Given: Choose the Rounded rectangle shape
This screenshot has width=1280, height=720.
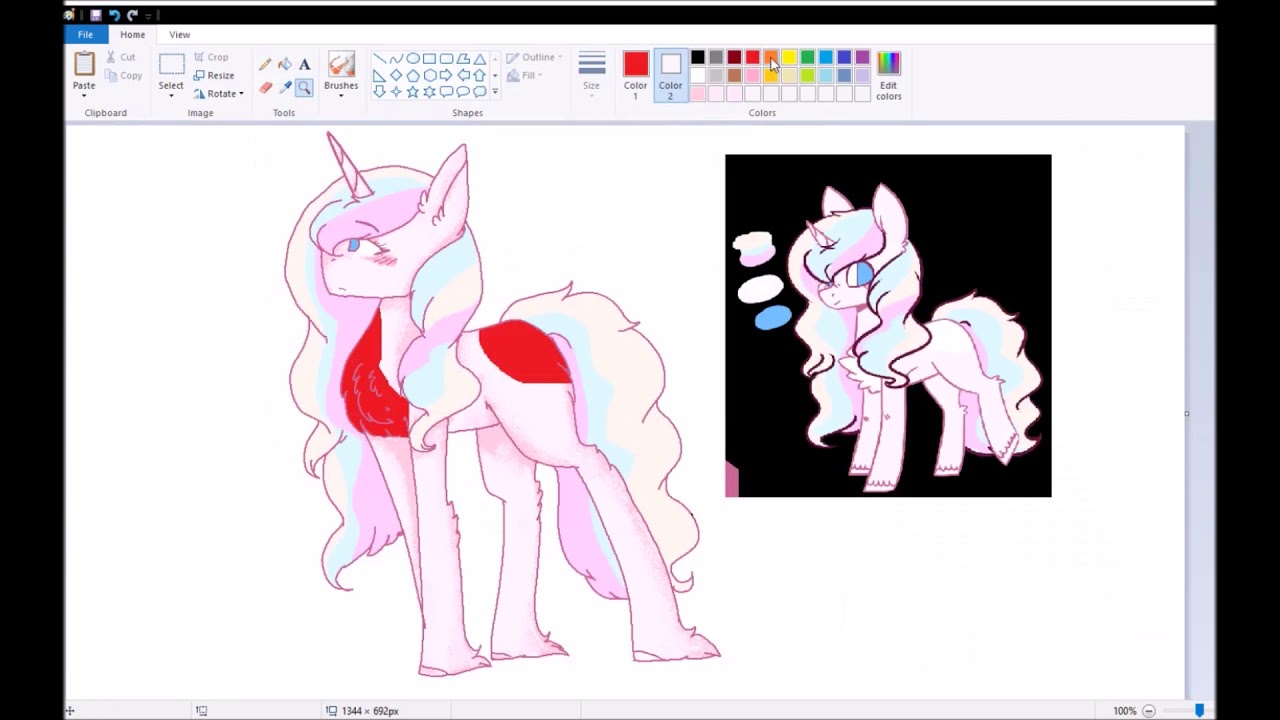Looking at the screenshot, I should pyautogui.click(x=447, y=58).
